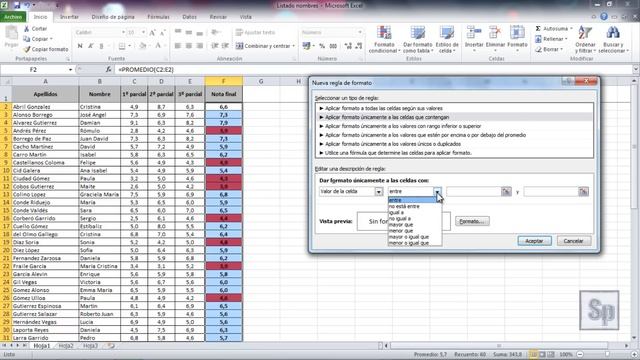640x360 pixels.
Task: Click the Formato... button
Action: [x=472, y=221]
